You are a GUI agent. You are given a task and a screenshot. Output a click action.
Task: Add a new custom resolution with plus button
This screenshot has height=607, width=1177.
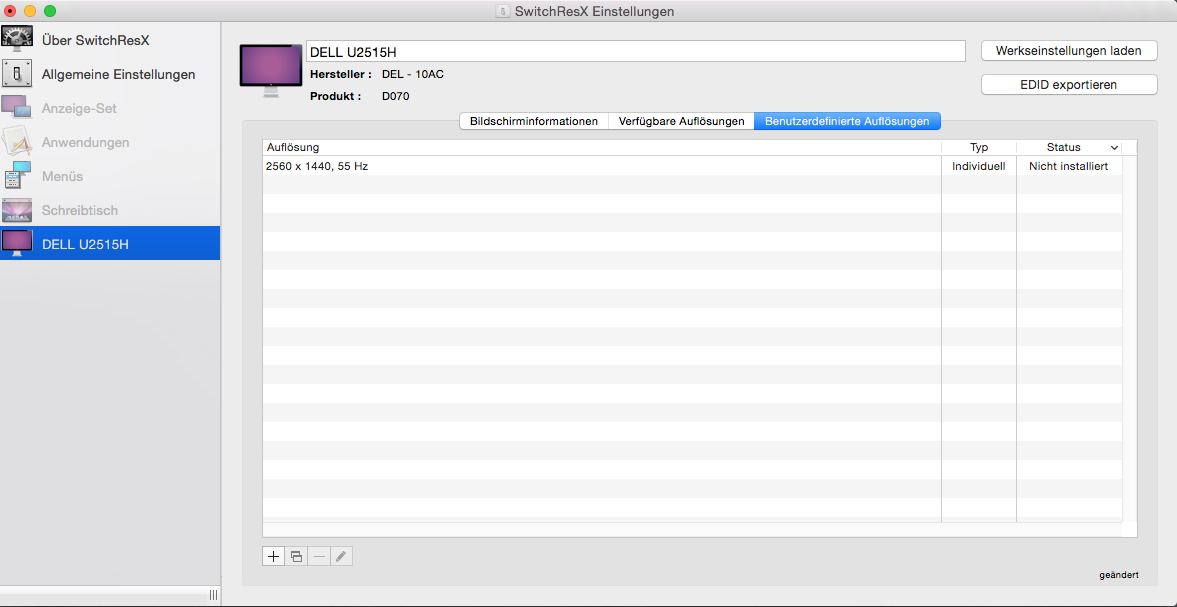click(274, 556)
